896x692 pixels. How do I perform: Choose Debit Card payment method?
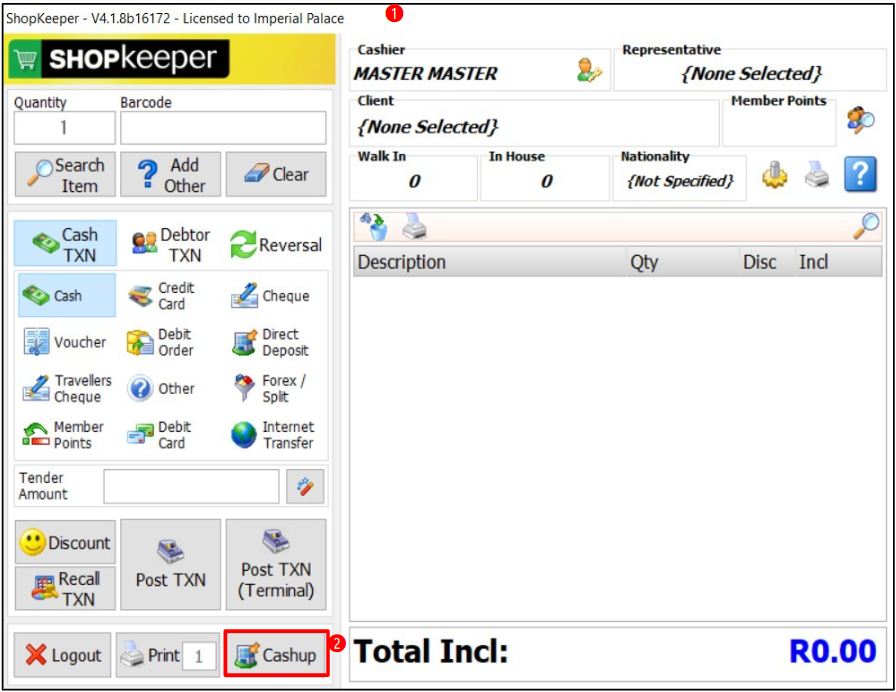pos(157,435)
